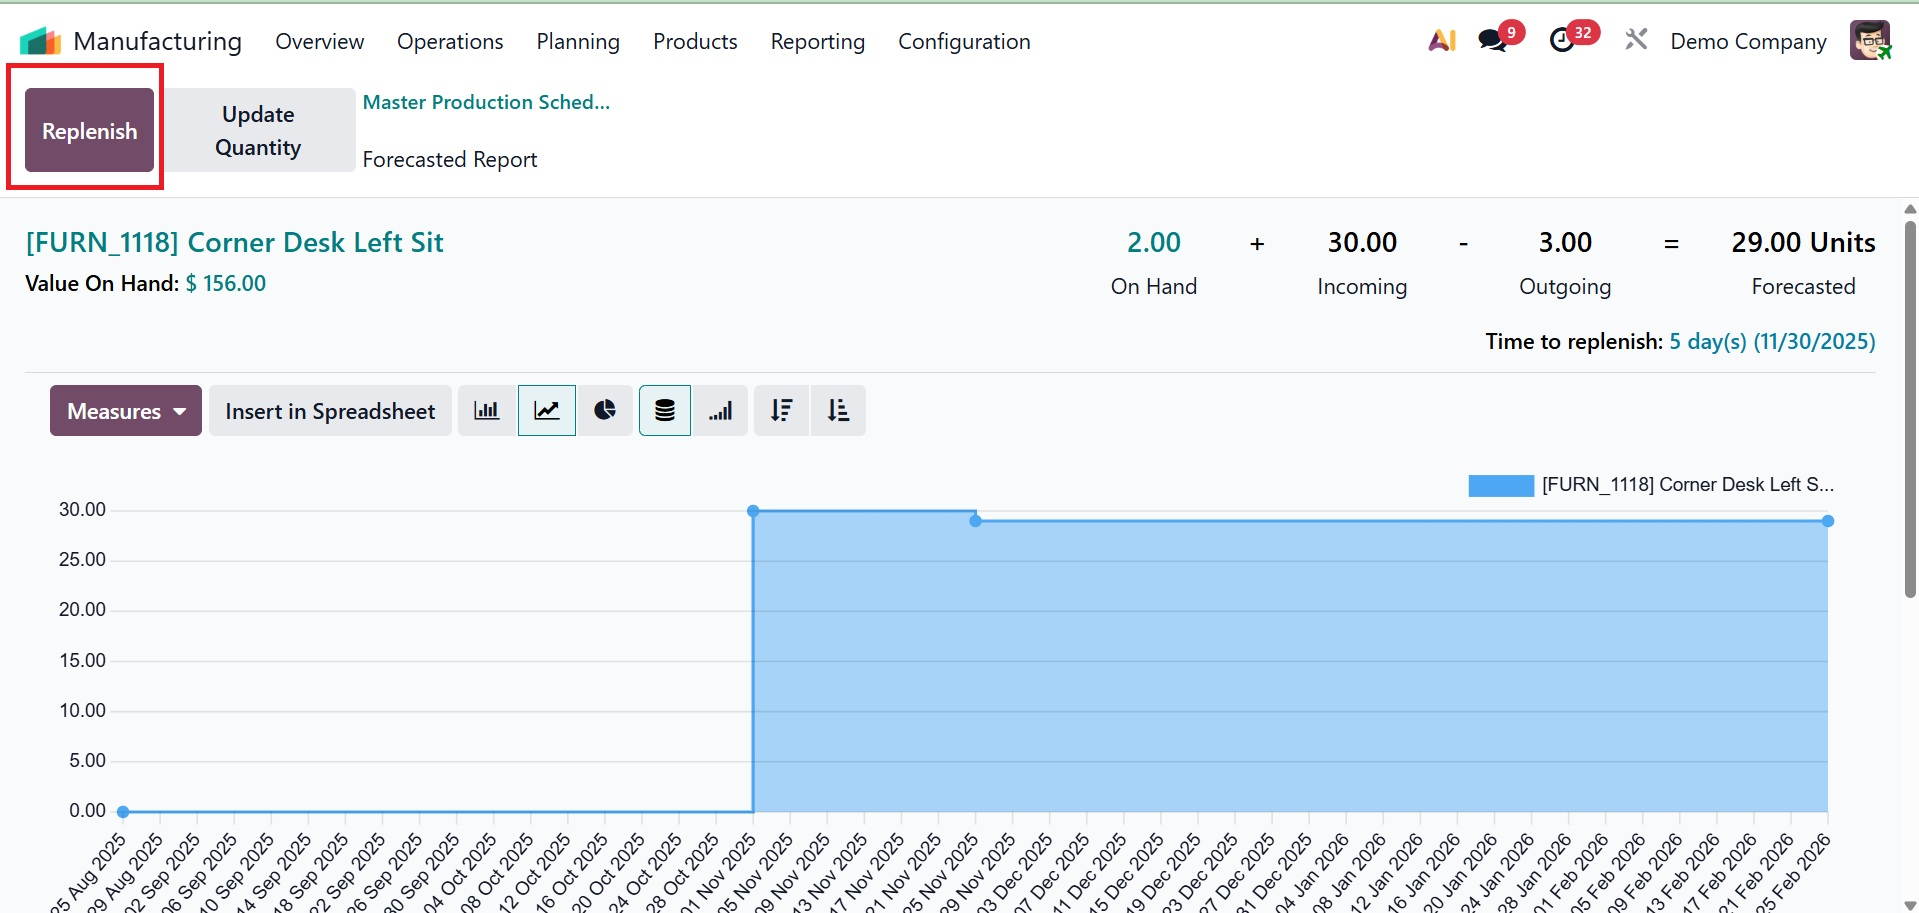This screenshot has width=1919, height=913.
Task: Toggle the FURN_1118 legend color swatch
Action: point(1500,485)
